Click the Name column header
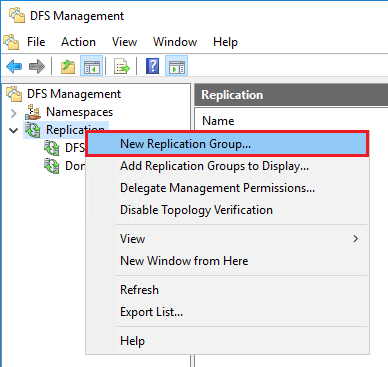The width and height of the screenshot is (388, 367). 218,121
